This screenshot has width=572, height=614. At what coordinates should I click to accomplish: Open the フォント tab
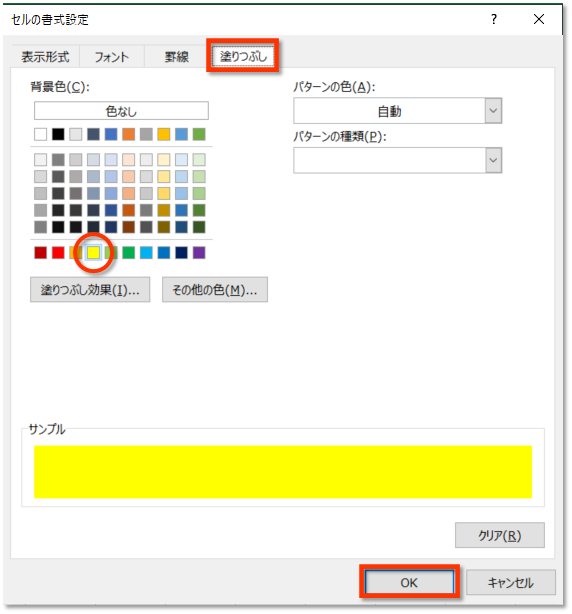(x=112, y=57)
